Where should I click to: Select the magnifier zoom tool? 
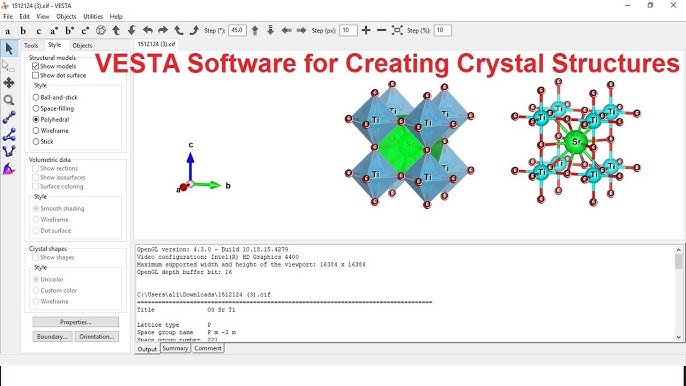pos(9,100)
